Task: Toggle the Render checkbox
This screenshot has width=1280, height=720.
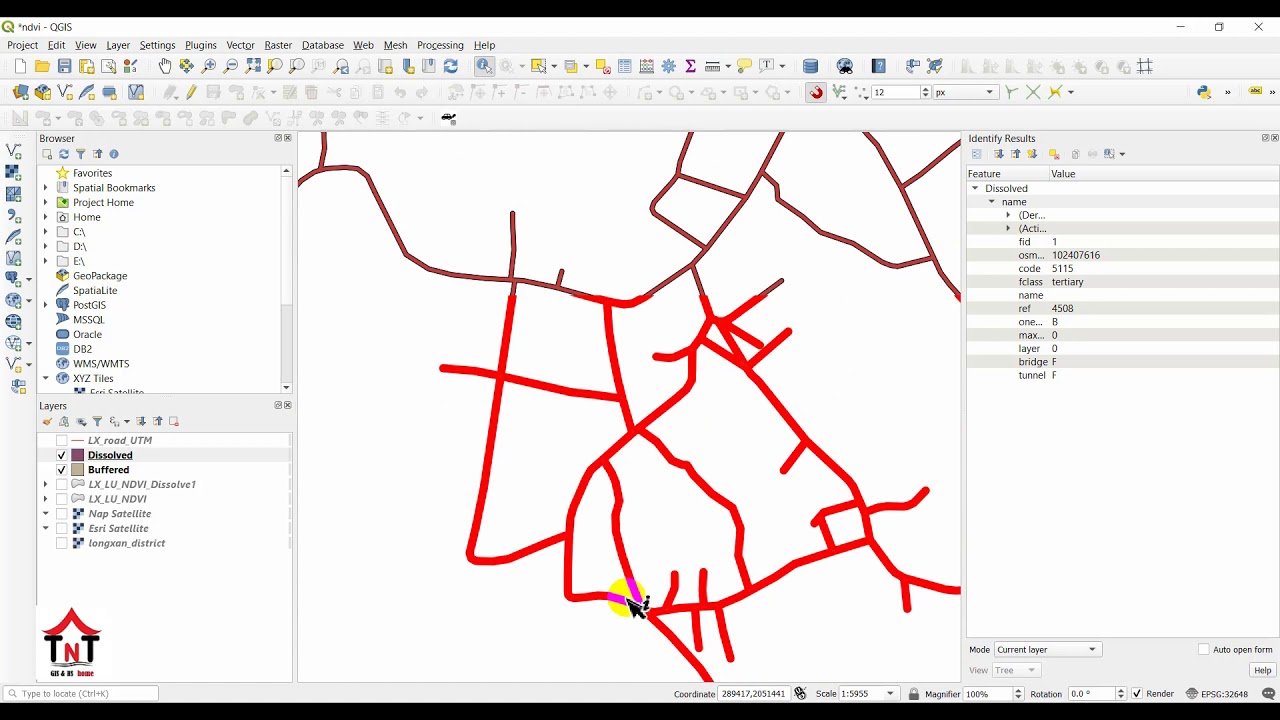Action: click(x=1137, y=693)
